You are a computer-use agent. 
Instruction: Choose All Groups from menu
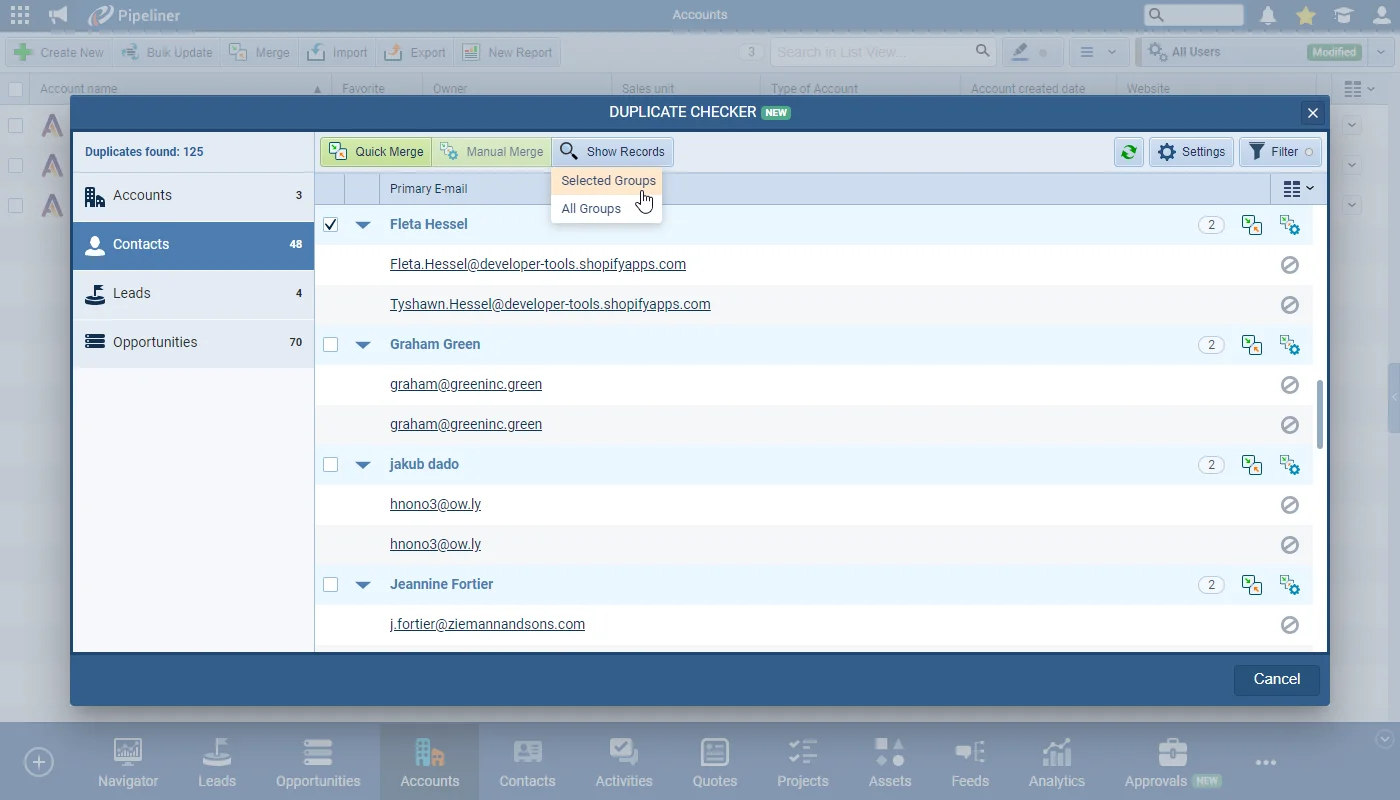pyautogui.click(x=606, y=209)
